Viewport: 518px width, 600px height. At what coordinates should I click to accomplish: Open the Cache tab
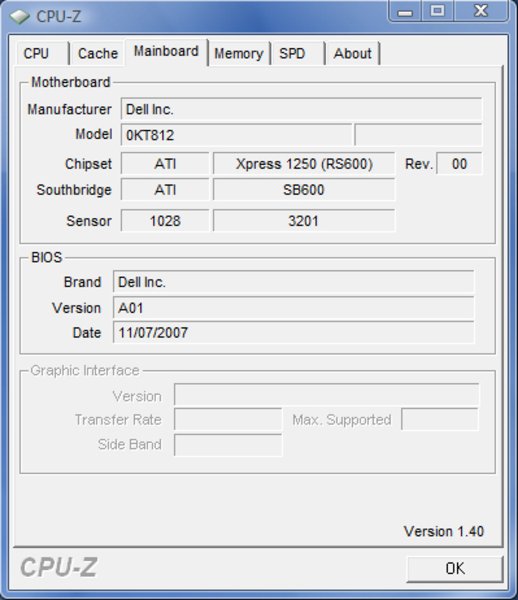[x=98, y=53]
